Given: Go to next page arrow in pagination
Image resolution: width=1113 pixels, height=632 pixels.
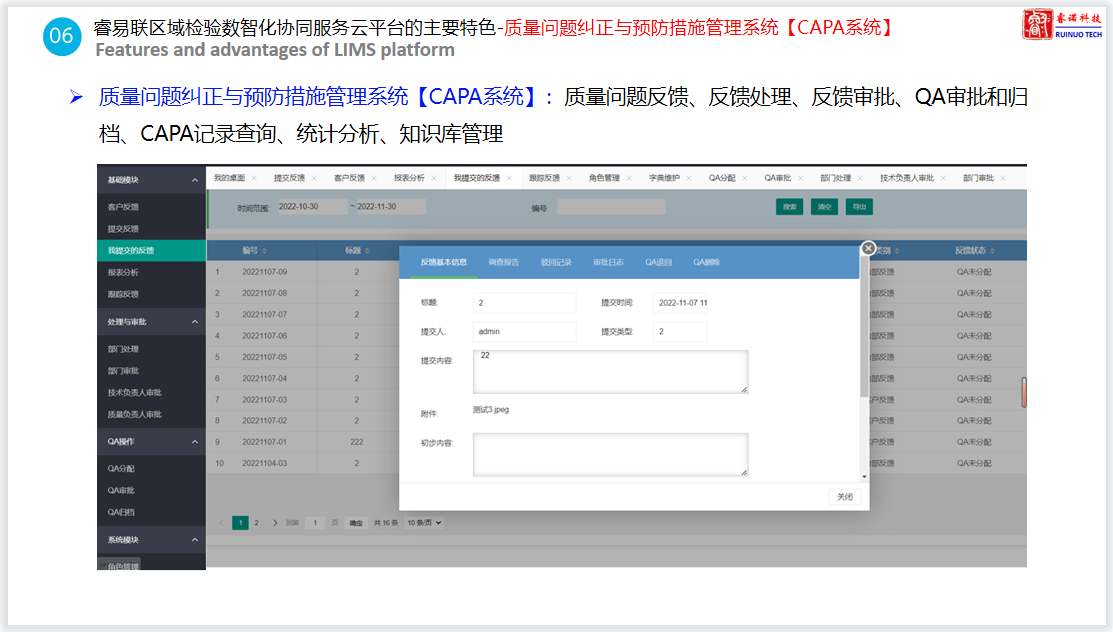Looking at the screenshot, I should click(273, 523).
